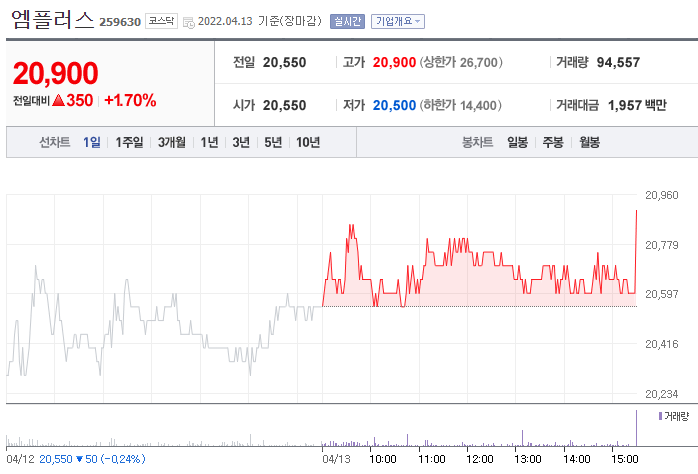
Task: Click the 20,960 price axis label
Action: click(662, 195)
